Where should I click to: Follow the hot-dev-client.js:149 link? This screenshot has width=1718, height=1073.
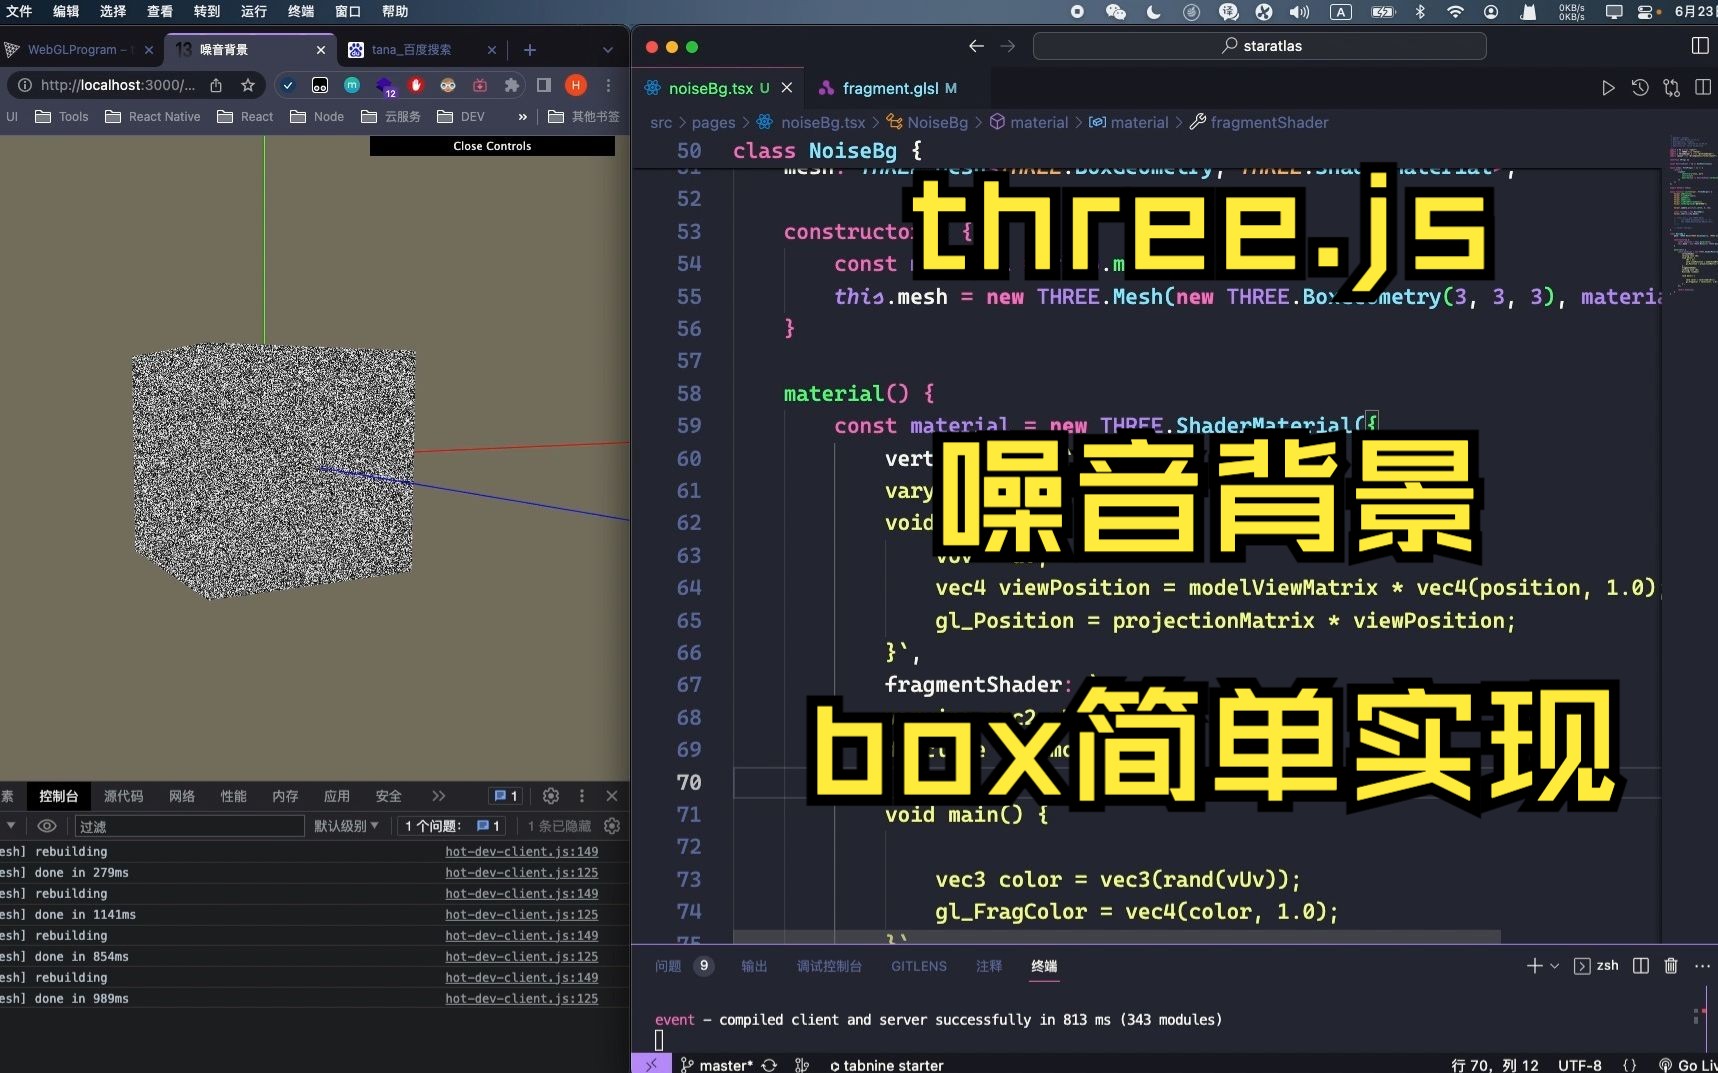[x=521, y=852]
